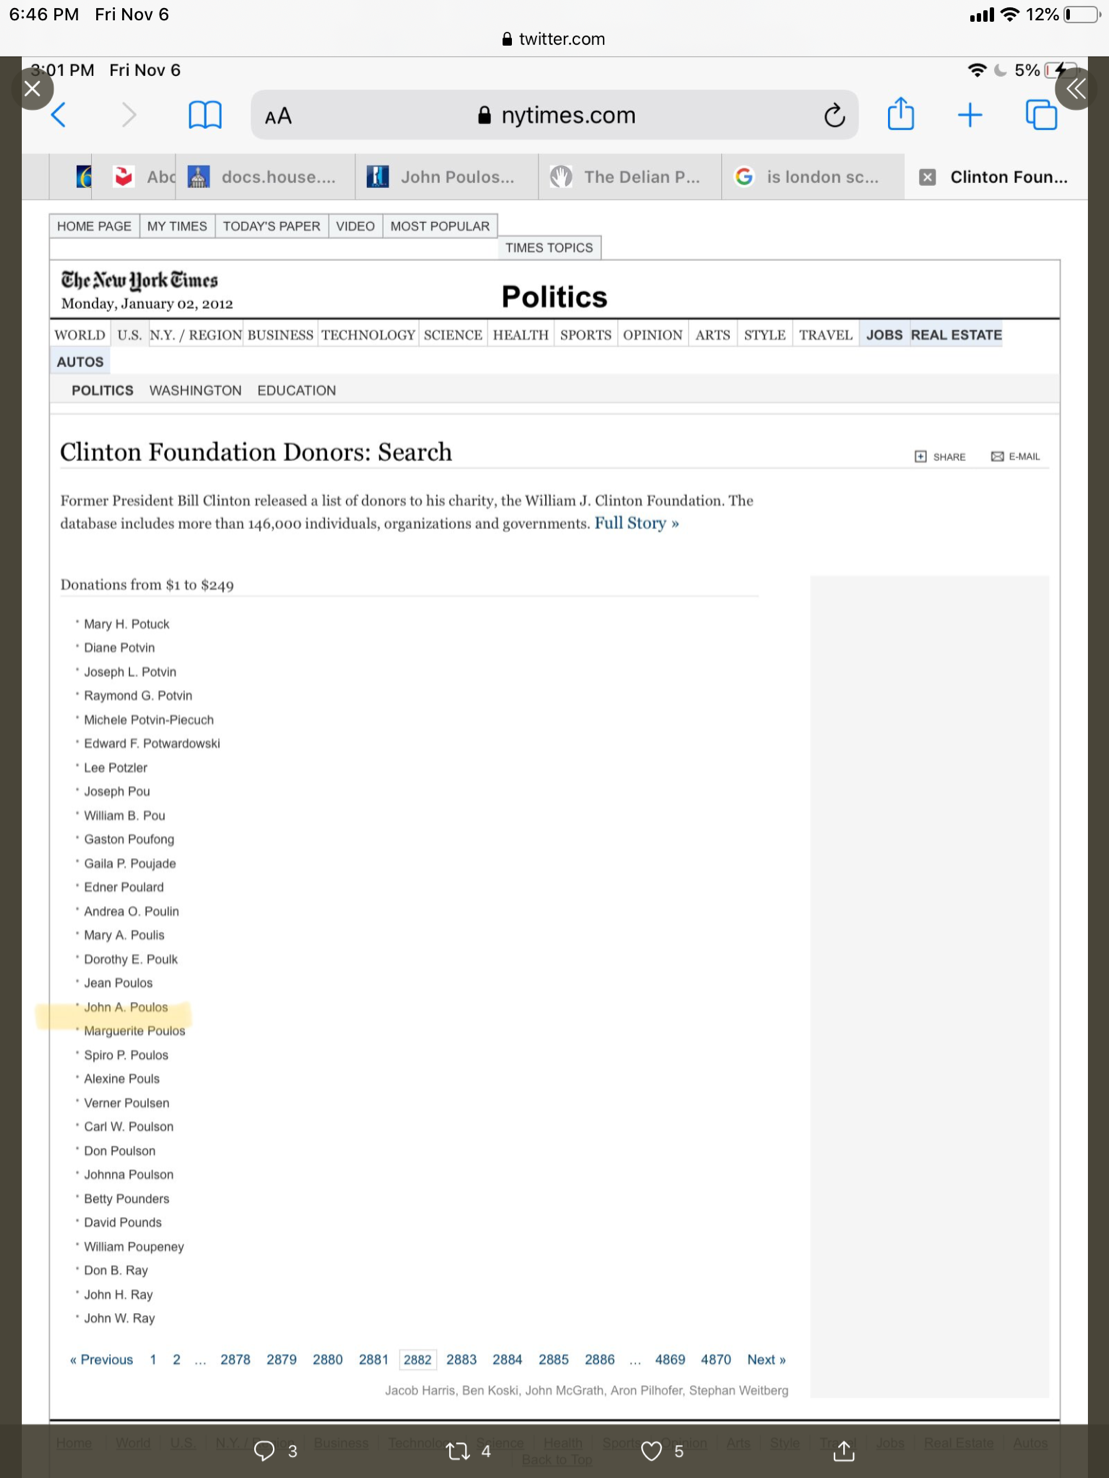The height and width of the screenshot is (1478, 1109).
Task: Open the JOBS section
Action: click(x=884, y=335)
